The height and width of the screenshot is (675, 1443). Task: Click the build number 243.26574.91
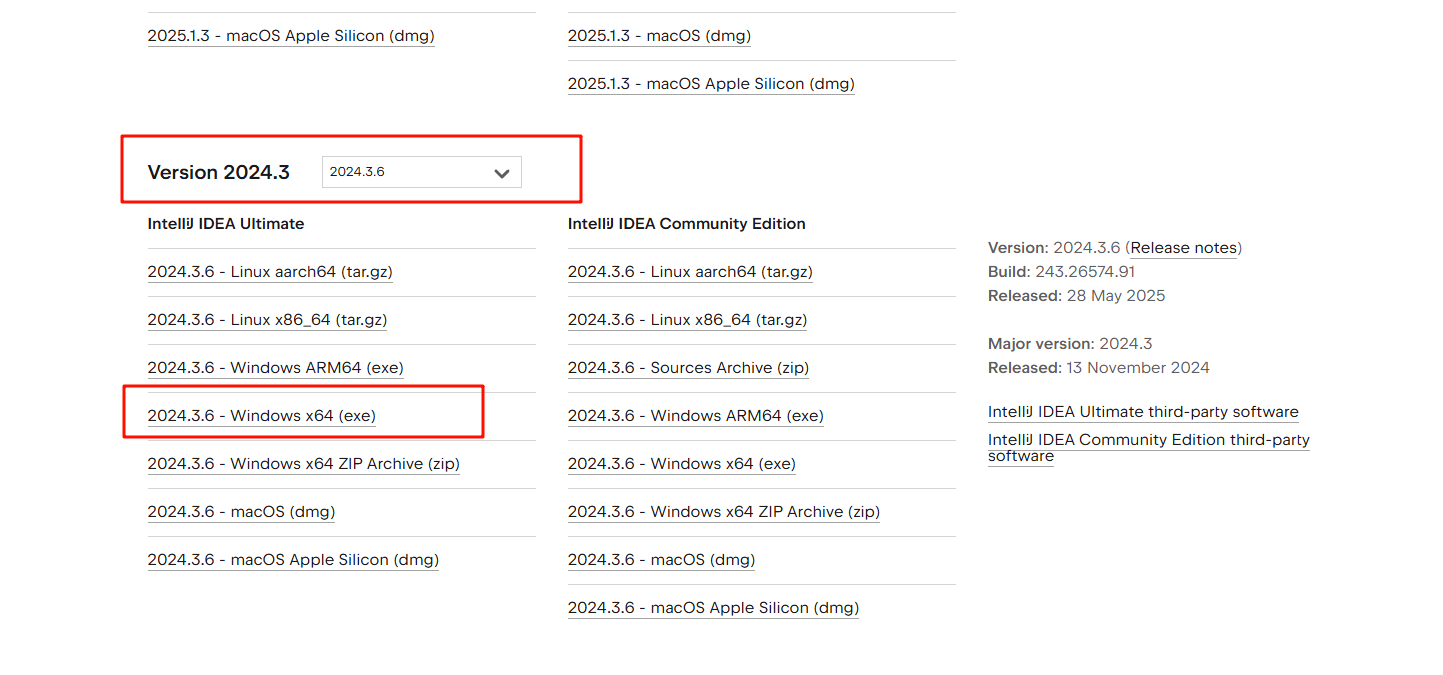[x=1085, y=272]
